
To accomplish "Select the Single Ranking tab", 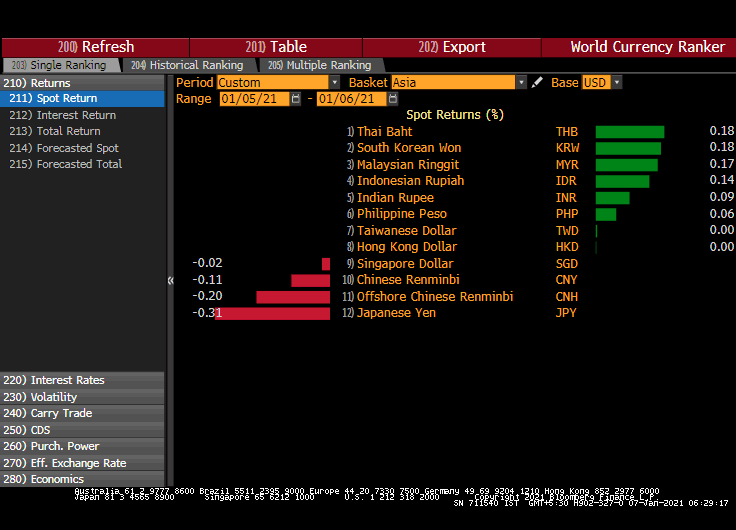I will tap(60, 65).
